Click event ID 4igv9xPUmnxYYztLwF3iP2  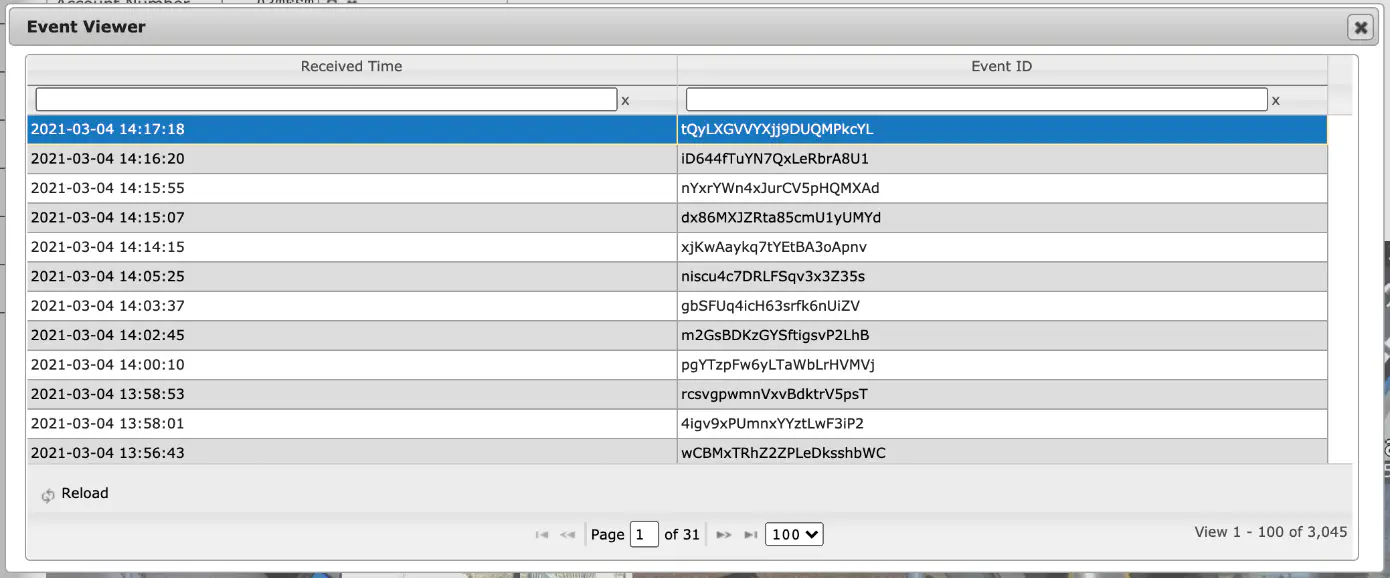tap(772, 424)
